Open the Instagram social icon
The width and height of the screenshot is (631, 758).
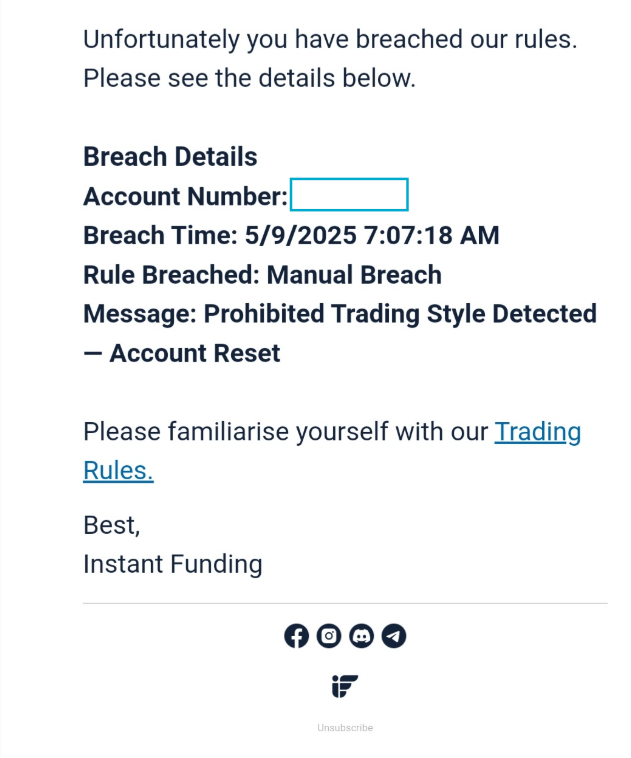[329, 636]
